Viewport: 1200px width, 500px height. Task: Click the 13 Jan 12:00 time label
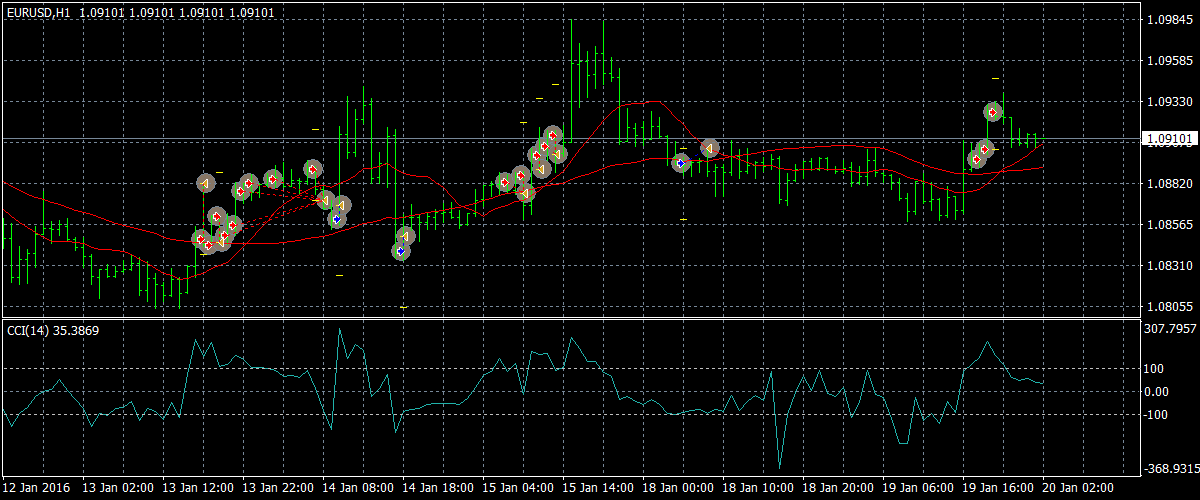pyautogui.click(x=198, y=487)
